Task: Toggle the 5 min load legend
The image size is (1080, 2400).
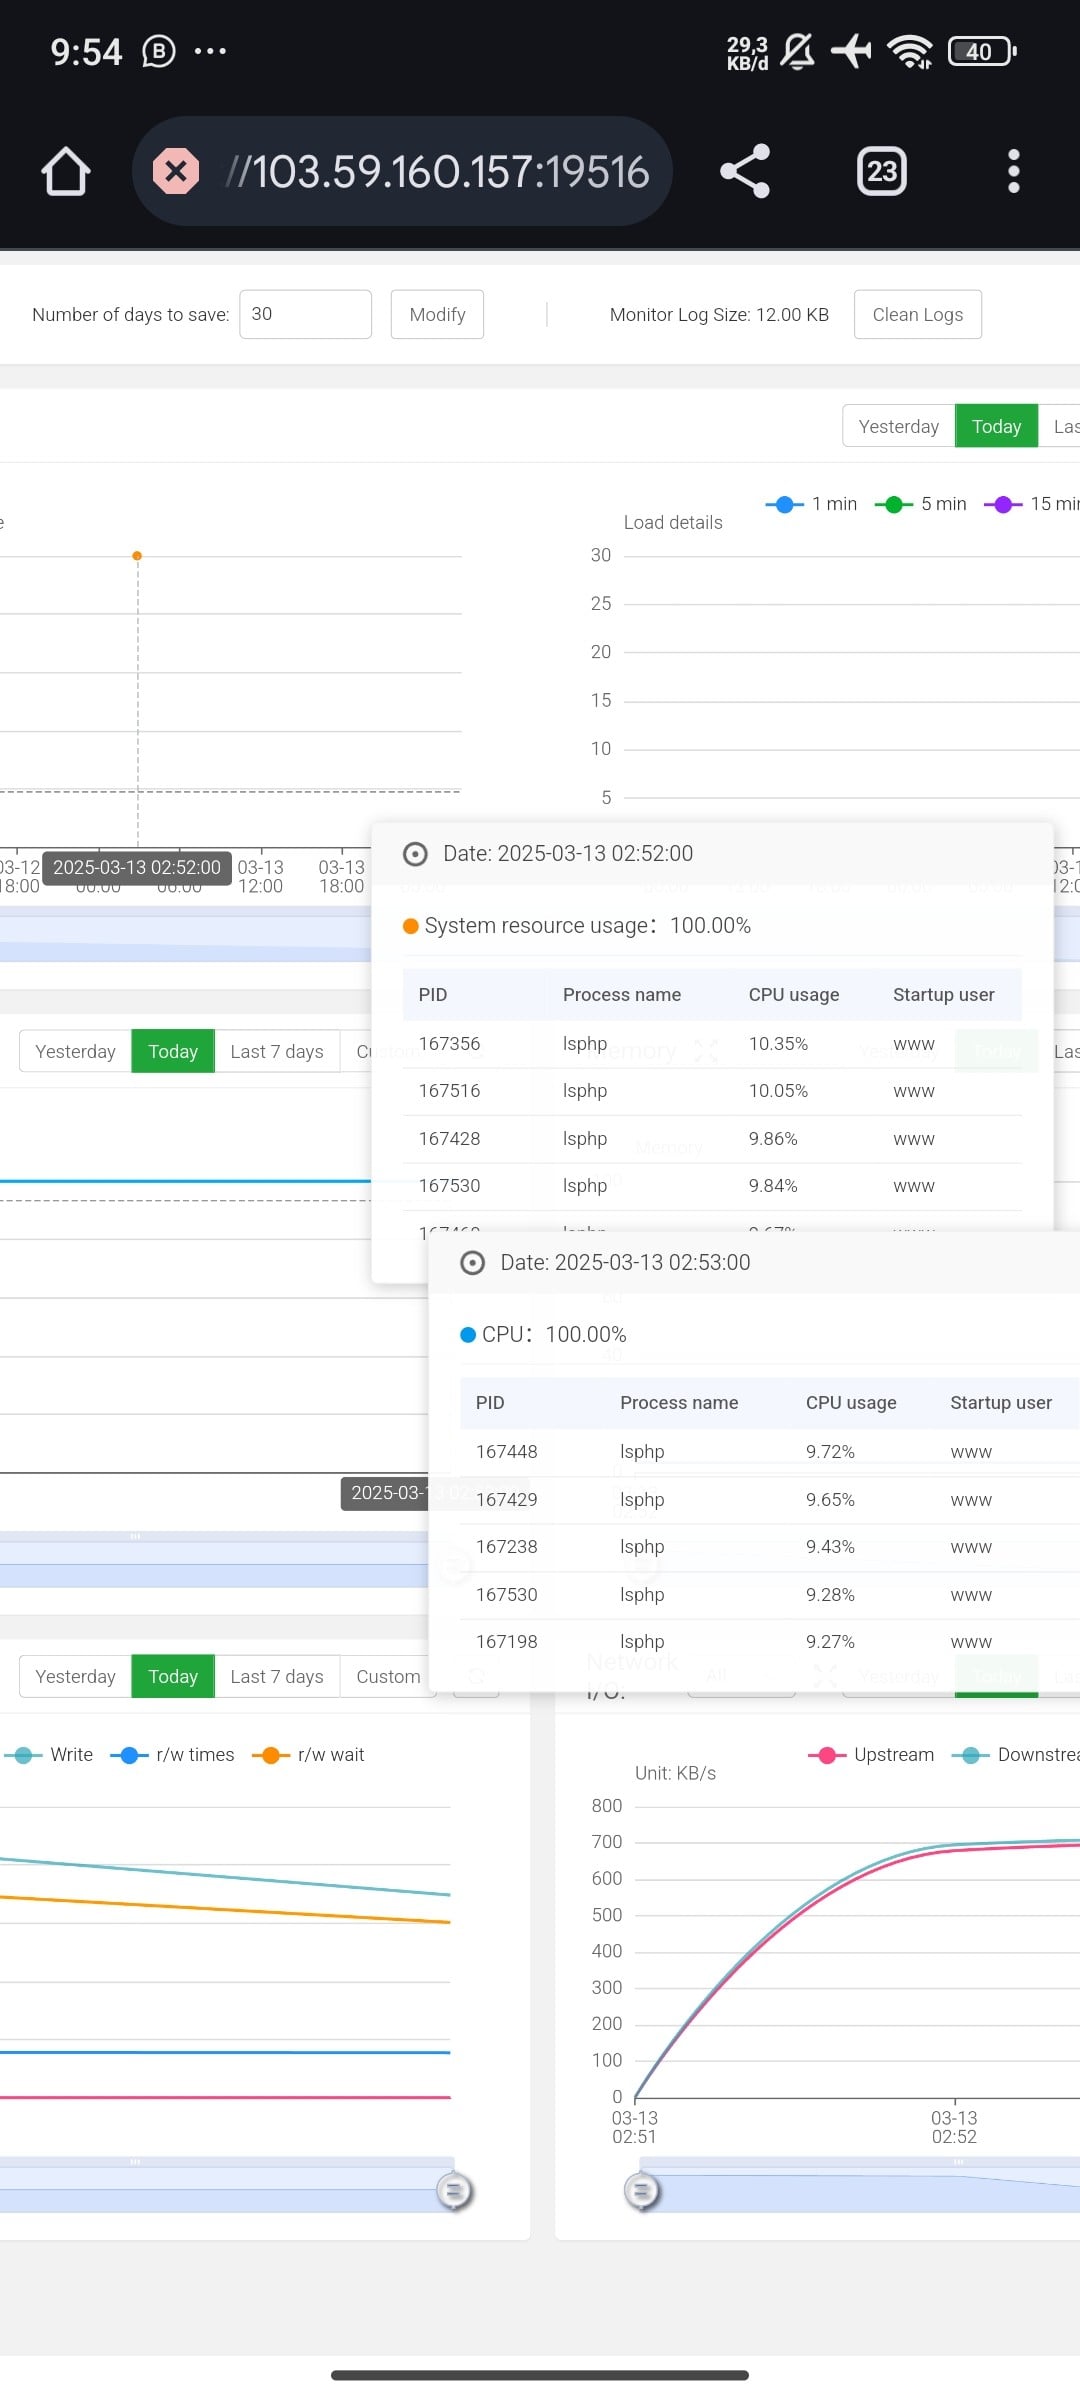Action: [921, 504]
